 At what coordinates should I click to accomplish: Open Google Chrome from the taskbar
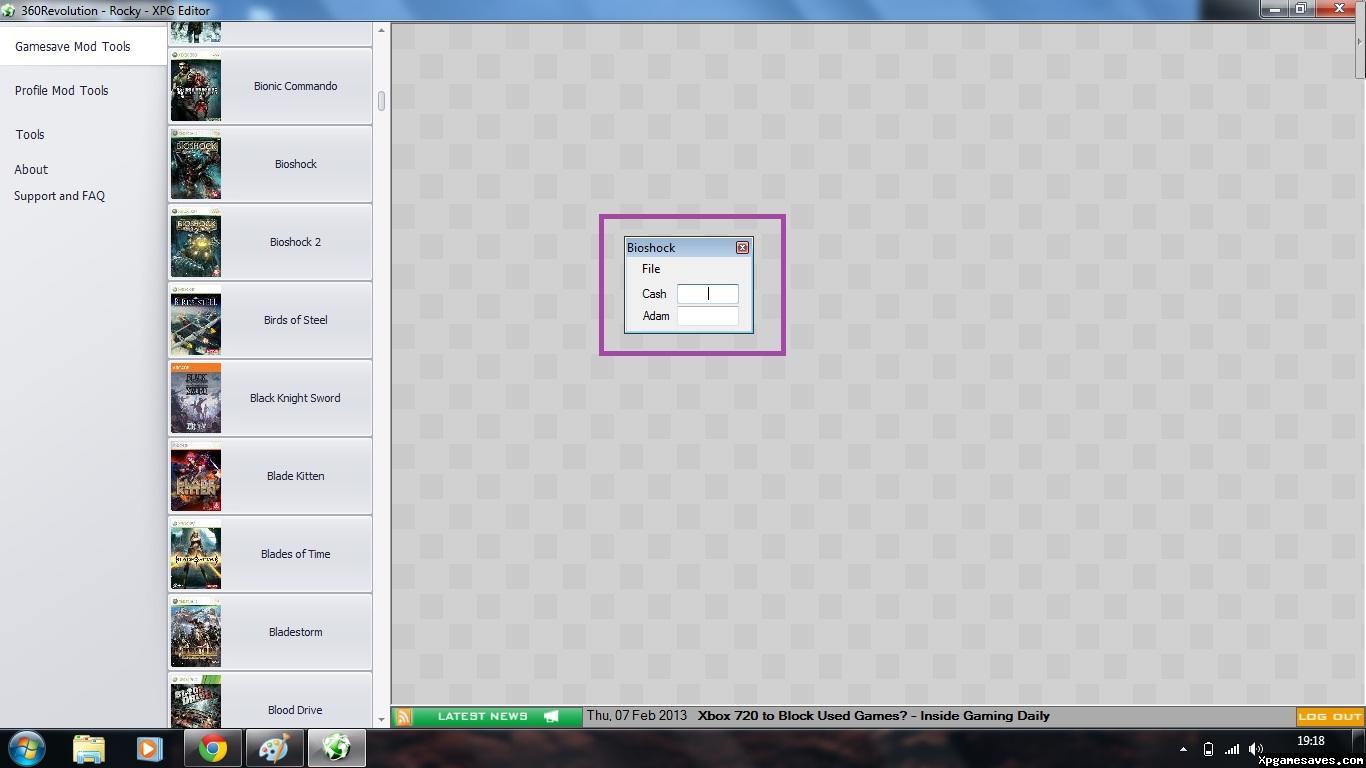point(212,748)
